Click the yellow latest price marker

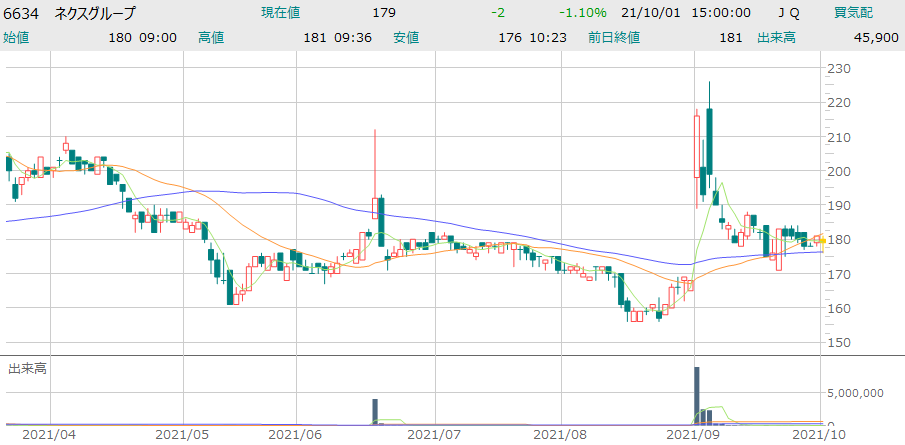[821, 240]
